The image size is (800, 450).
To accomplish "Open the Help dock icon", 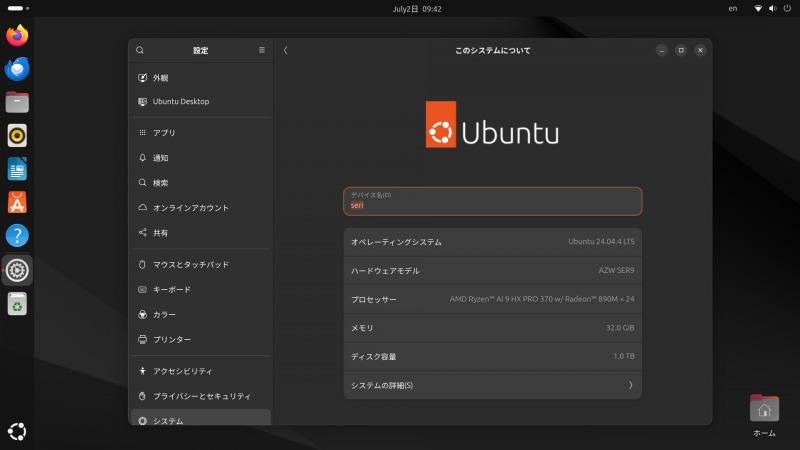I will [17, 236].
